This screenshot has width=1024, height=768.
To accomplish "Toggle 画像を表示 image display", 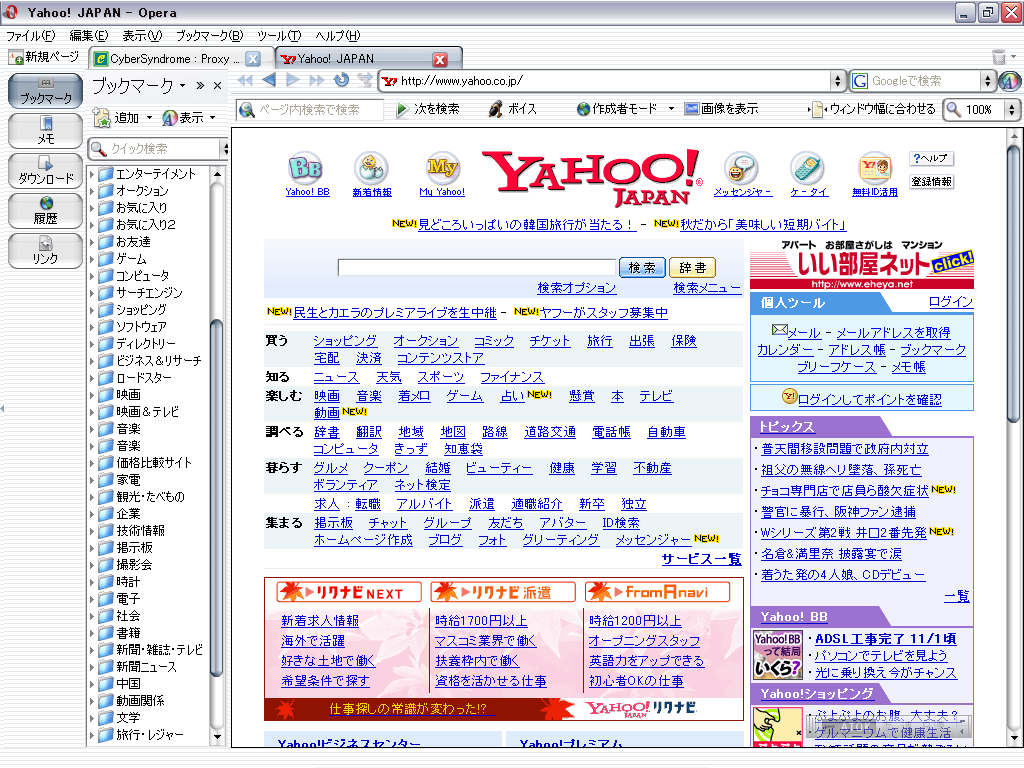I will [x=721, y=109].
